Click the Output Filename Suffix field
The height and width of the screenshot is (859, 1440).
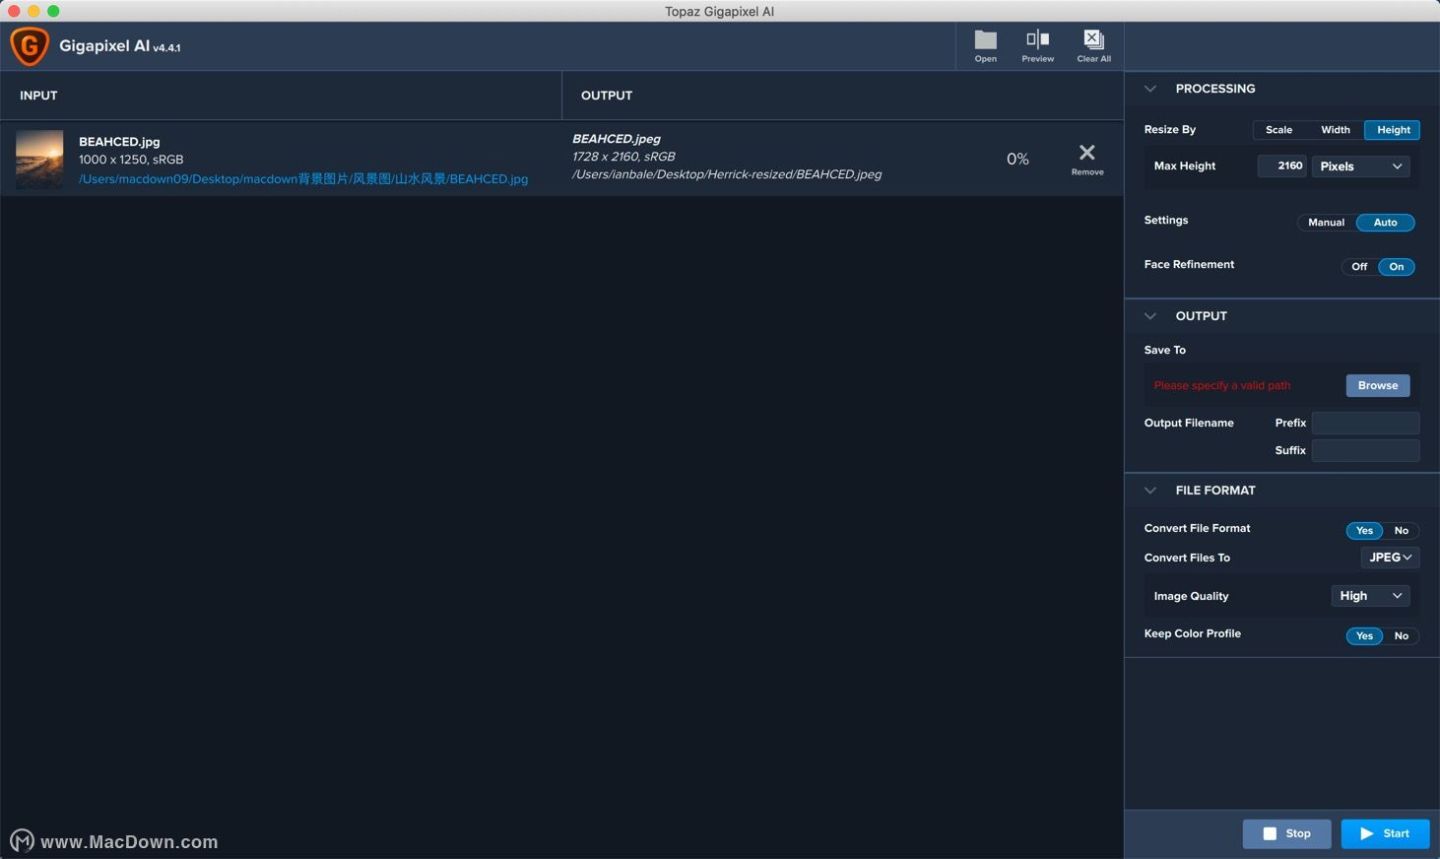pyautogui.click(x=1365, y=451)
